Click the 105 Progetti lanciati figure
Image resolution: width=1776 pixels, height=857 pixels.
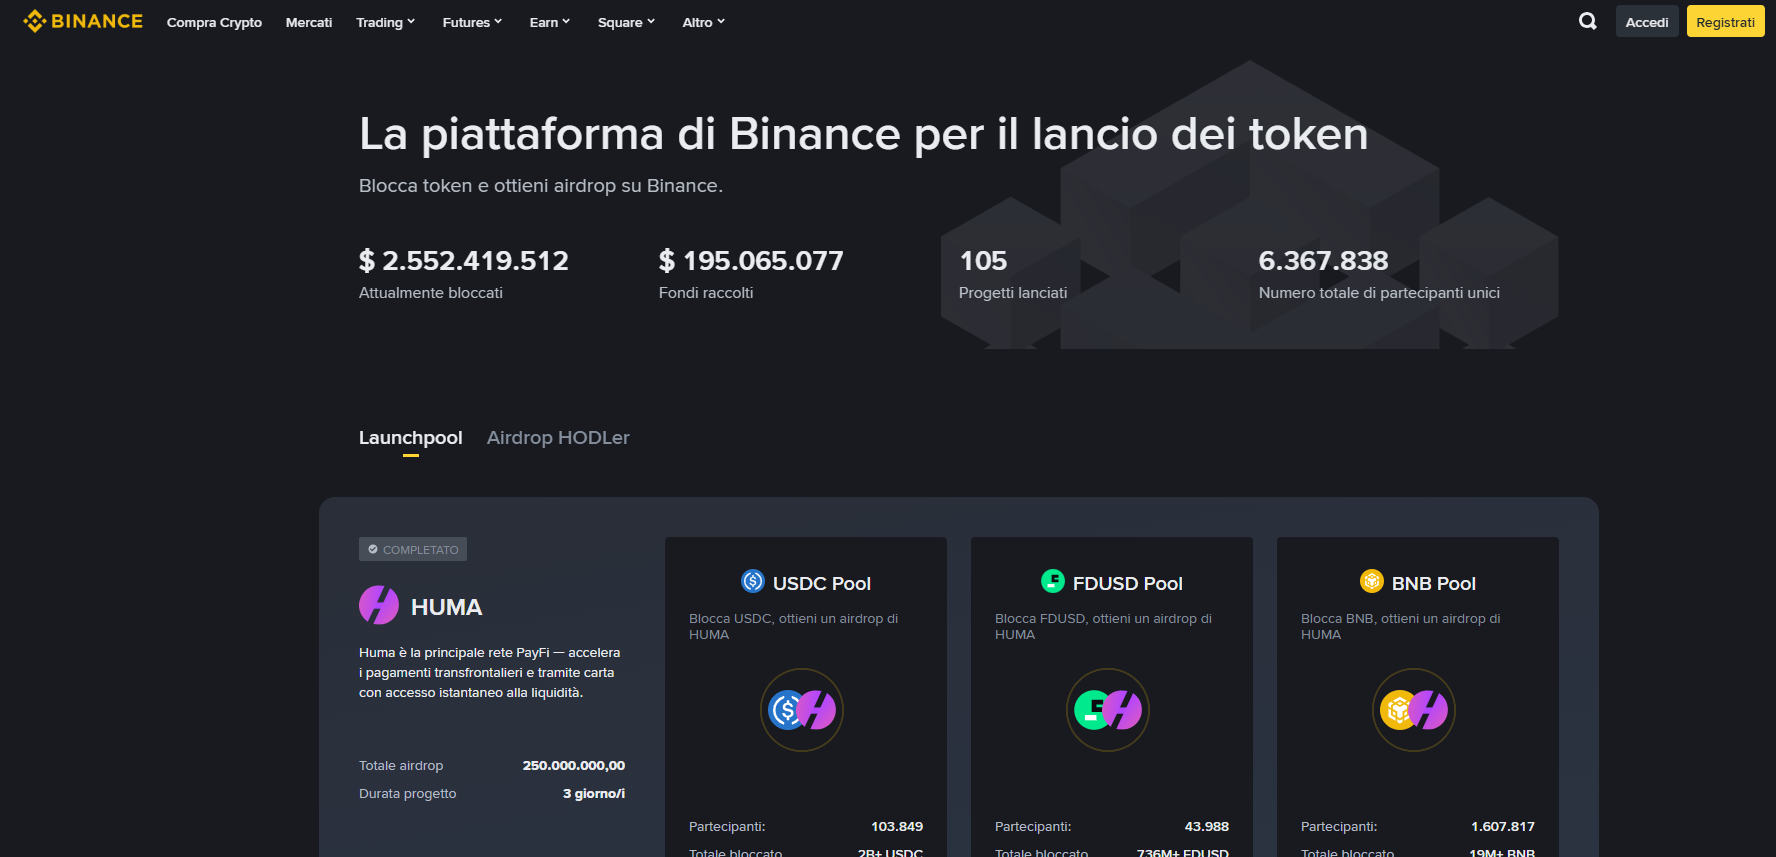point(983,261)
